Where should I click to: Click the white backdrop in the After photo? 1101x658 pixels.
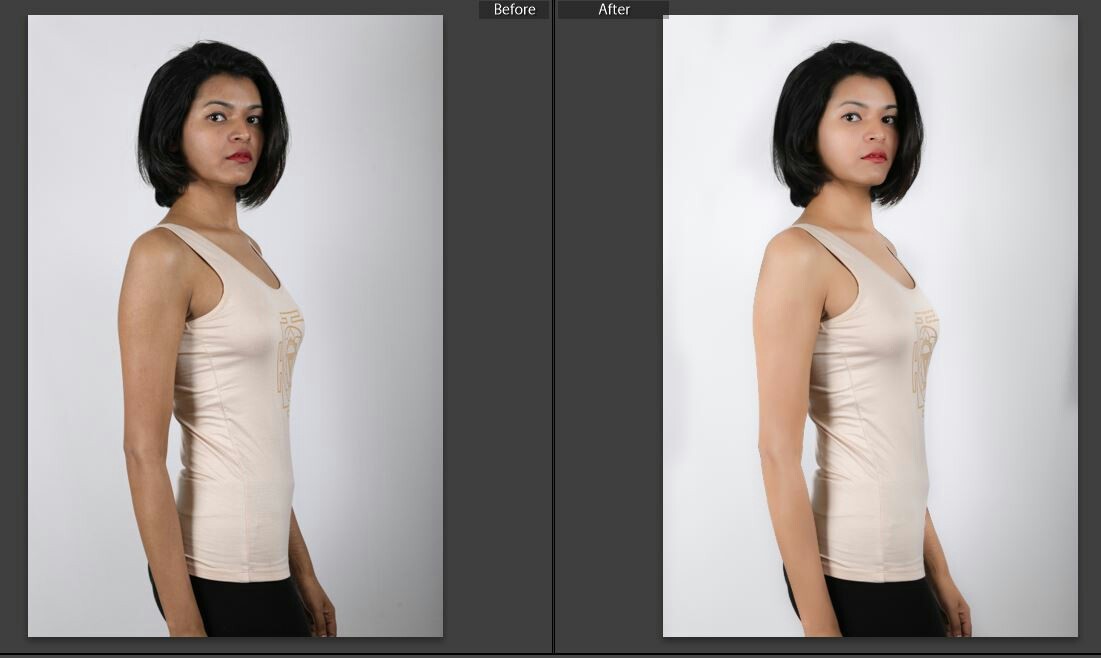(x=1010, y=300)
